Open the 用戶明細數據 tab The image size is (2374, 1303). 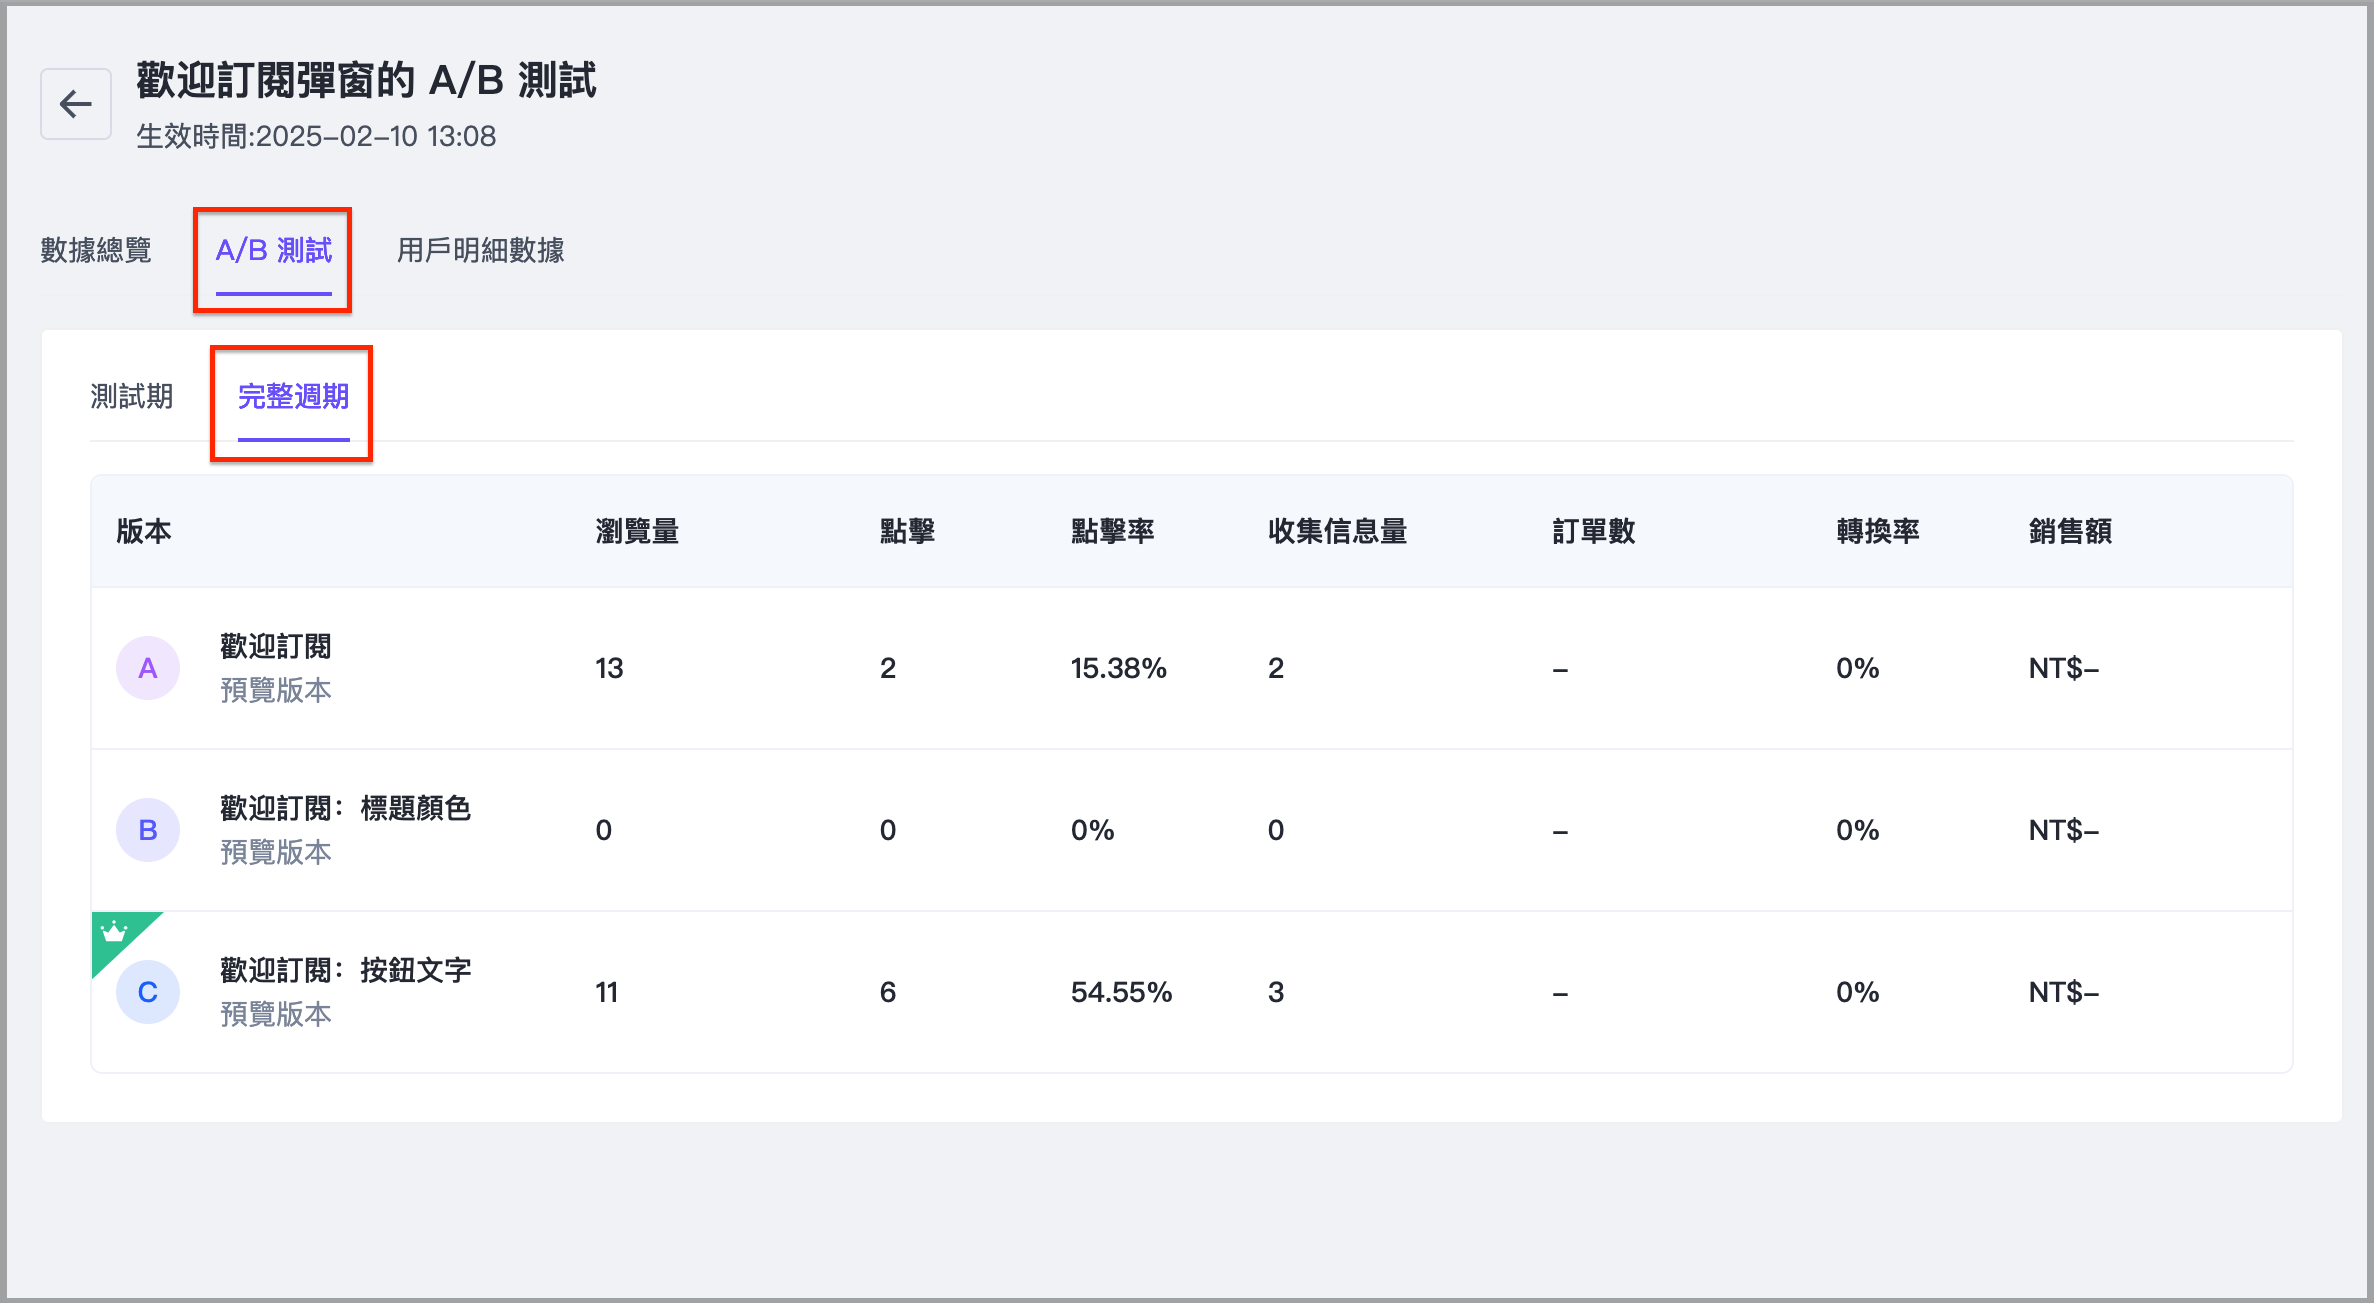click(480, 250)
